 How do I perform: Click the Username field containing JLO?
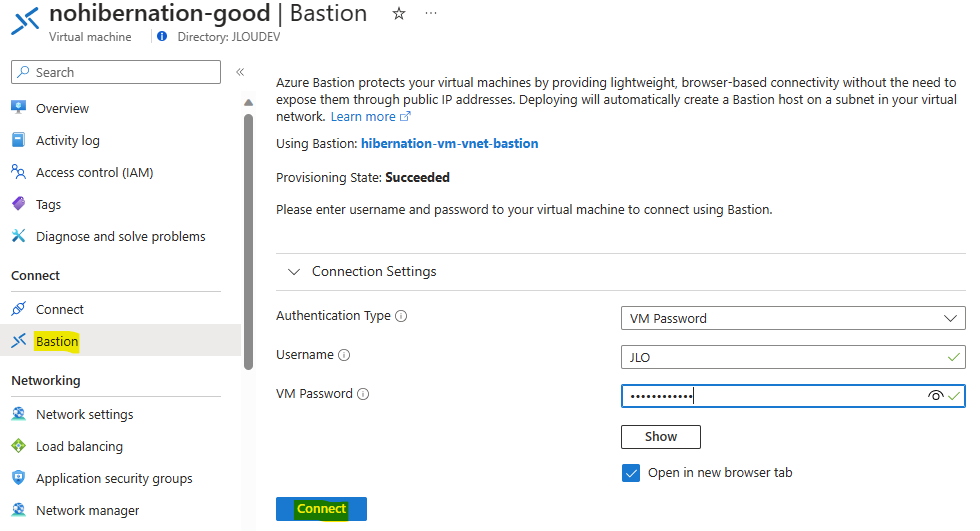[x=792, y=357]
